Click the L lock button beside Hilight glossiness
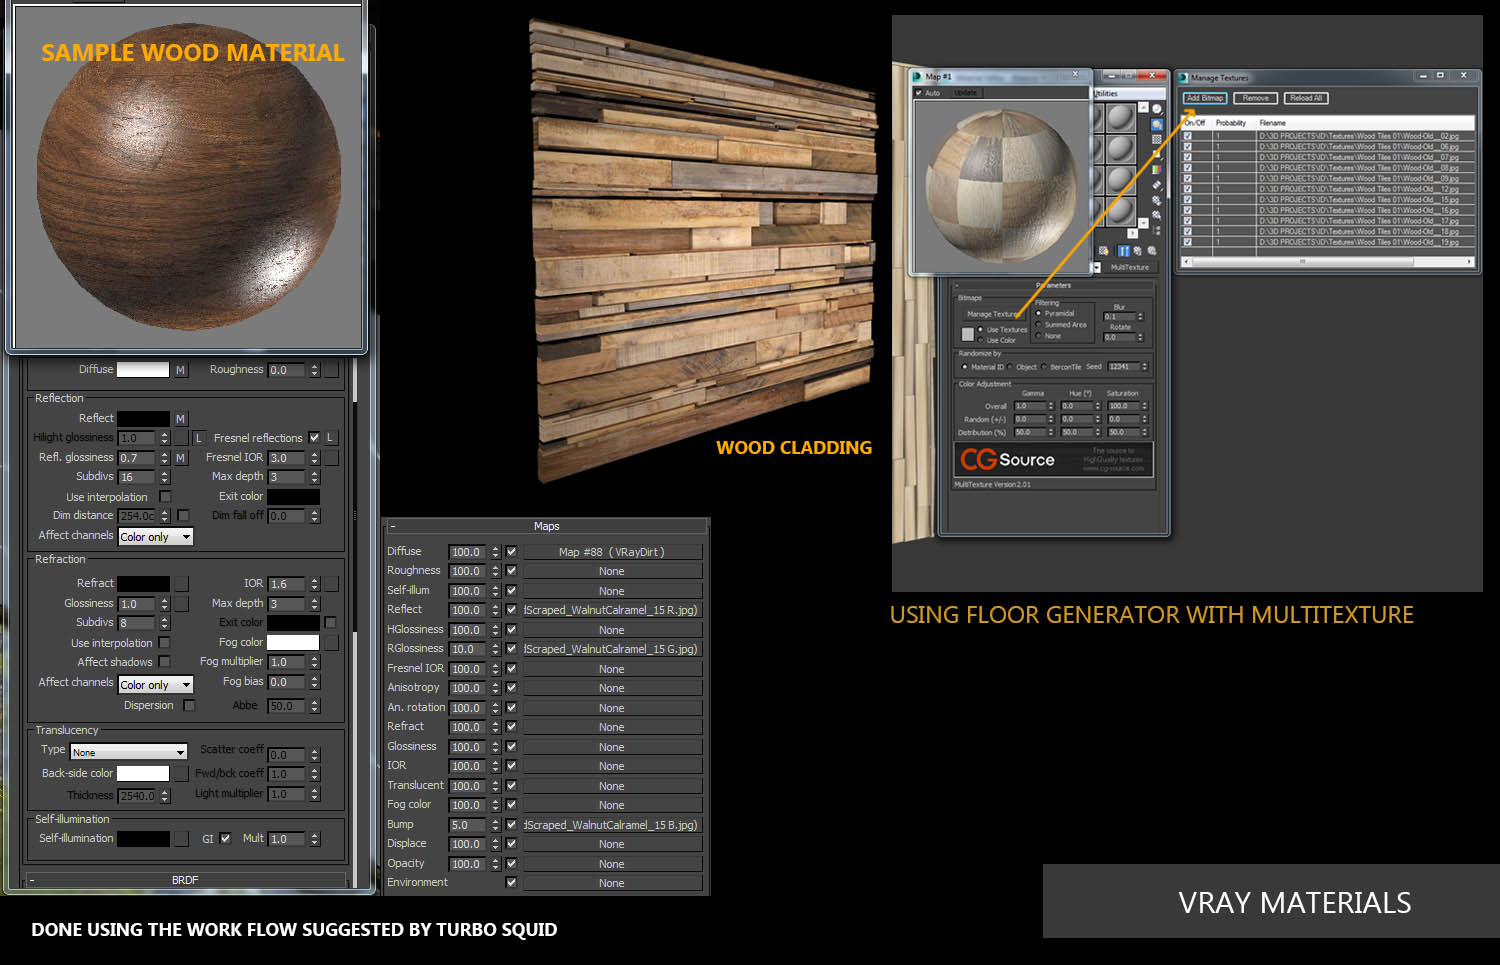1500x965 pixels. tap(198, 438)
